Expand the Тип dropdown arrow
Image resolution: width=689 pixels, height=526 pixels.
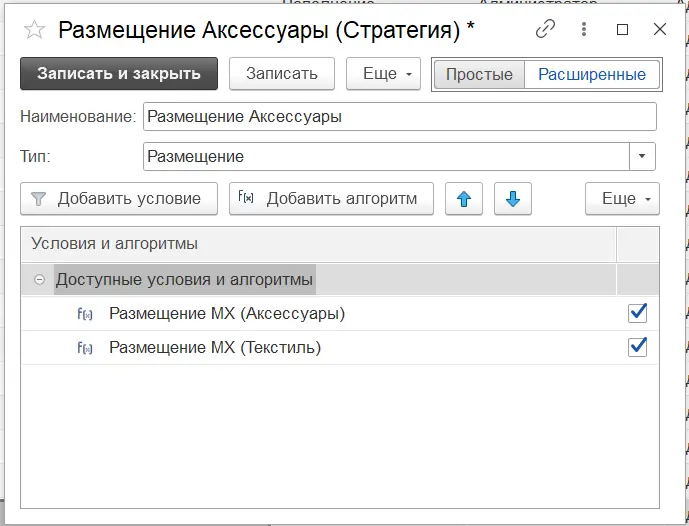[642, 156]
